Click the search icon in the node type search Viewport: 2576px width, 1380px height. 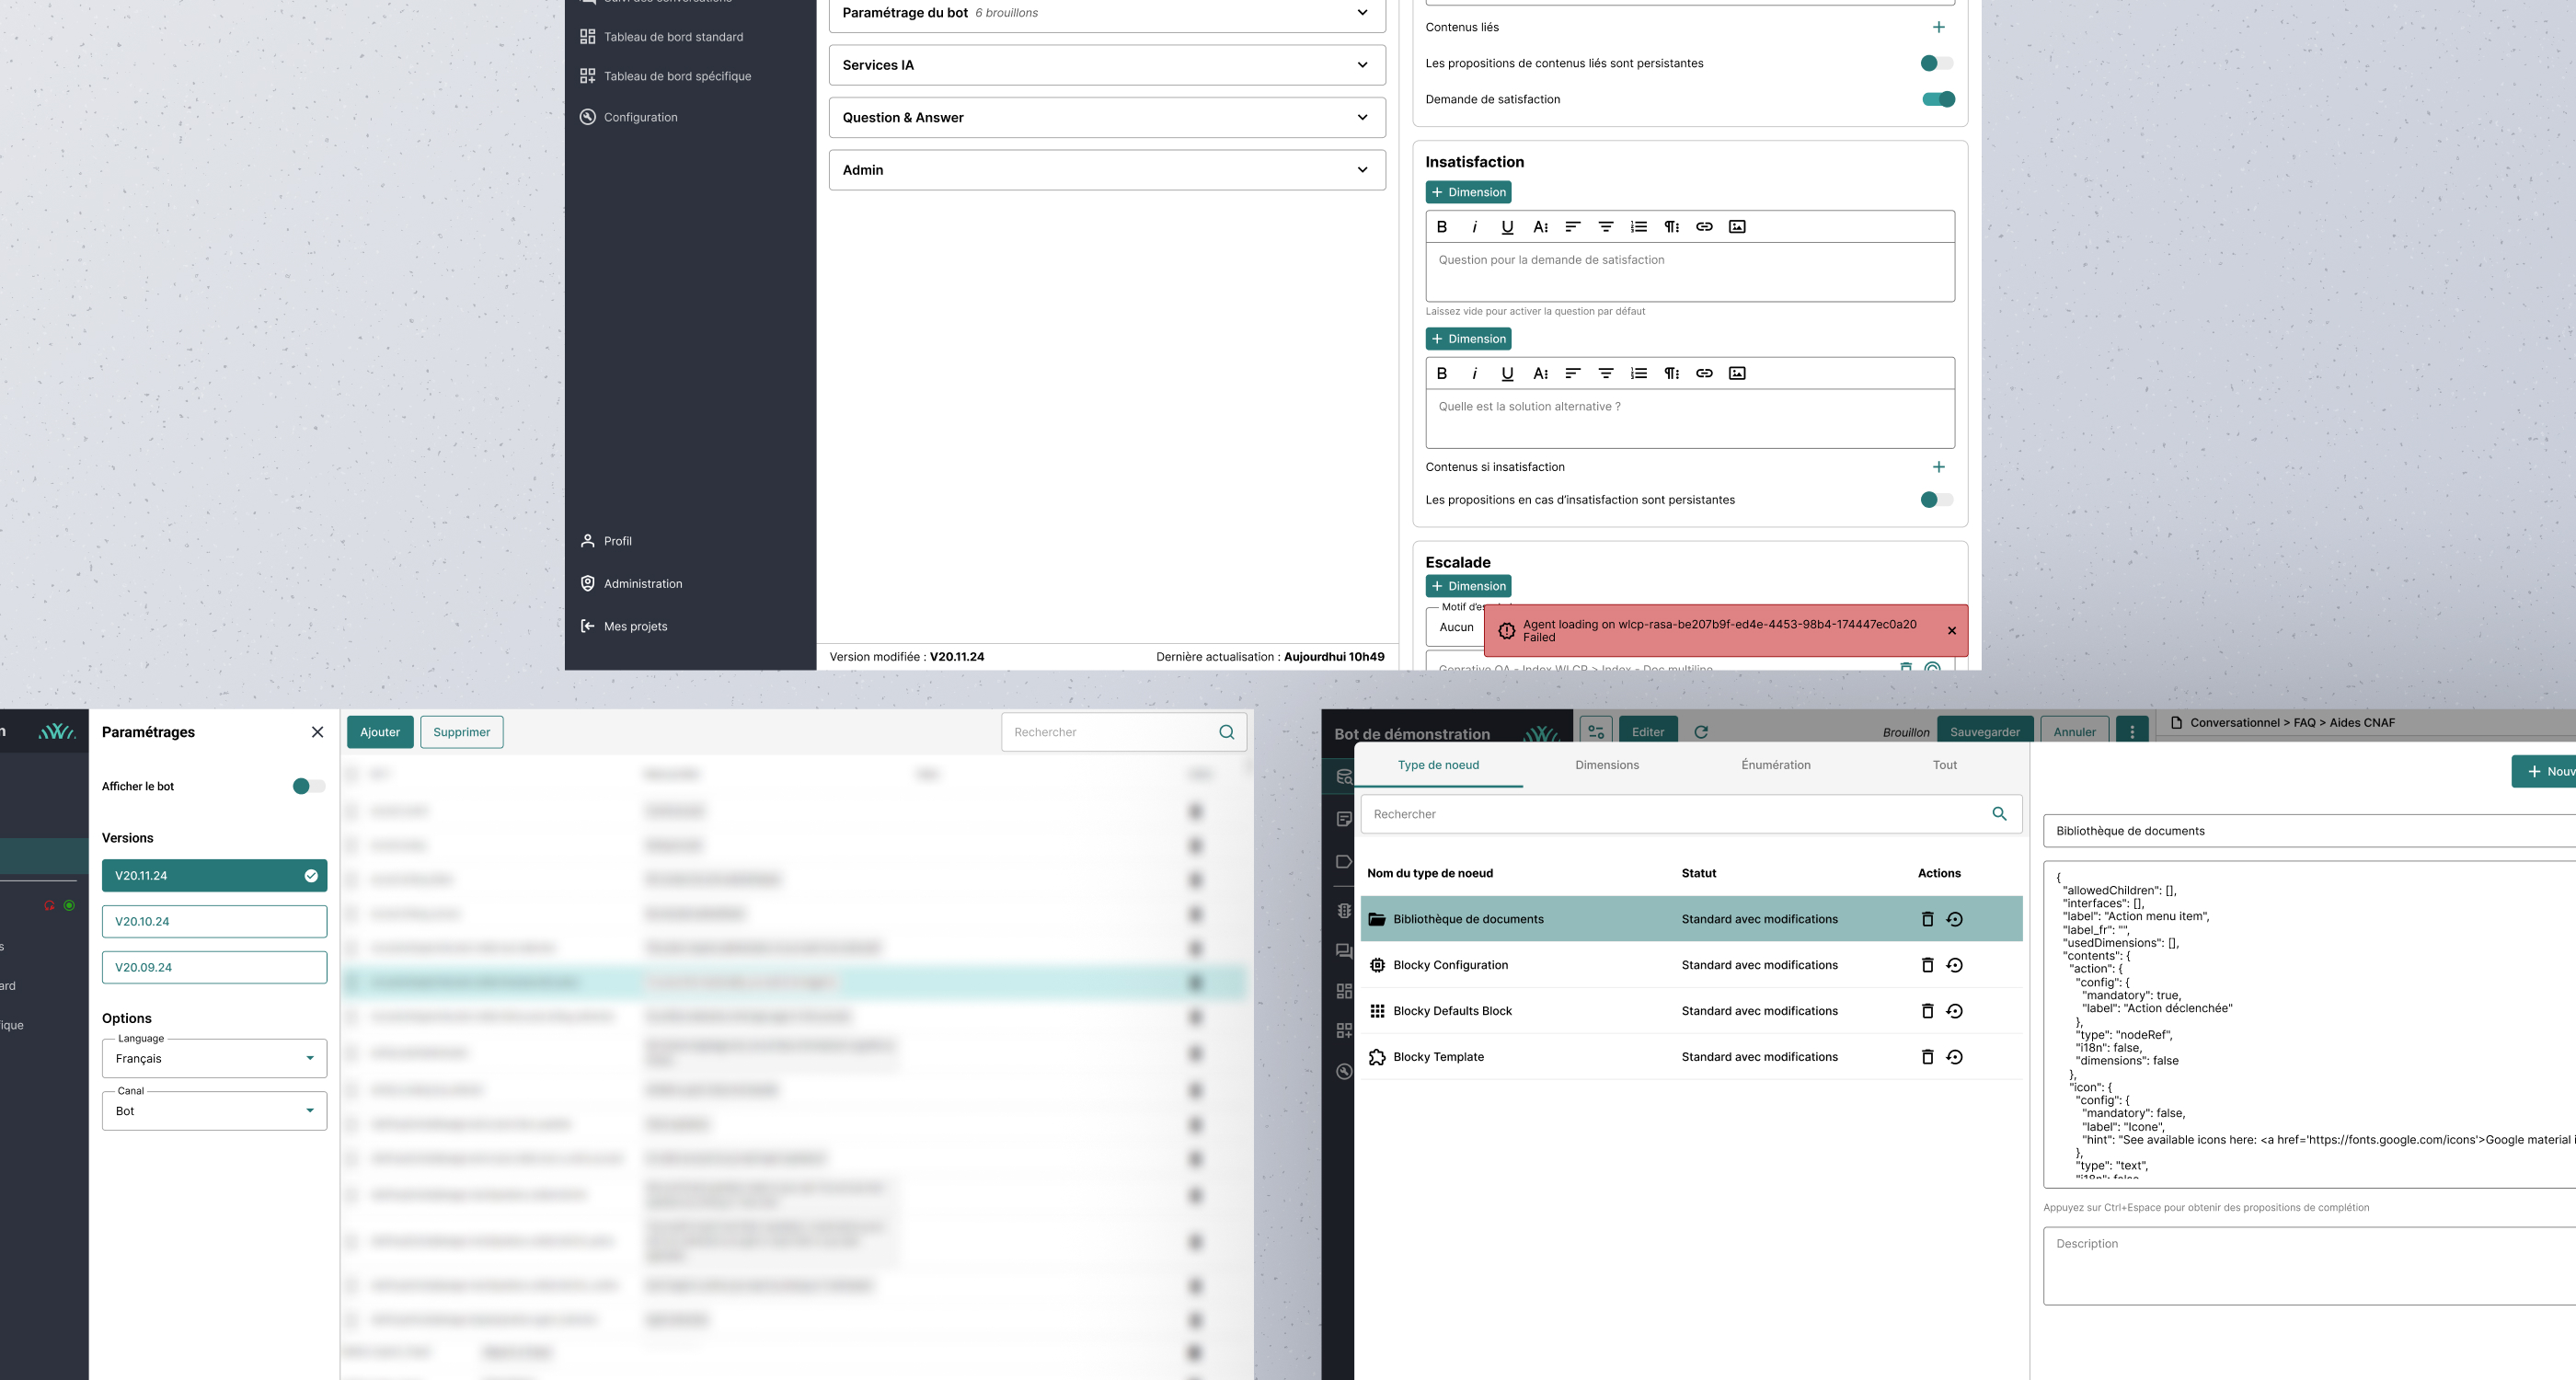click(1999, 814)
